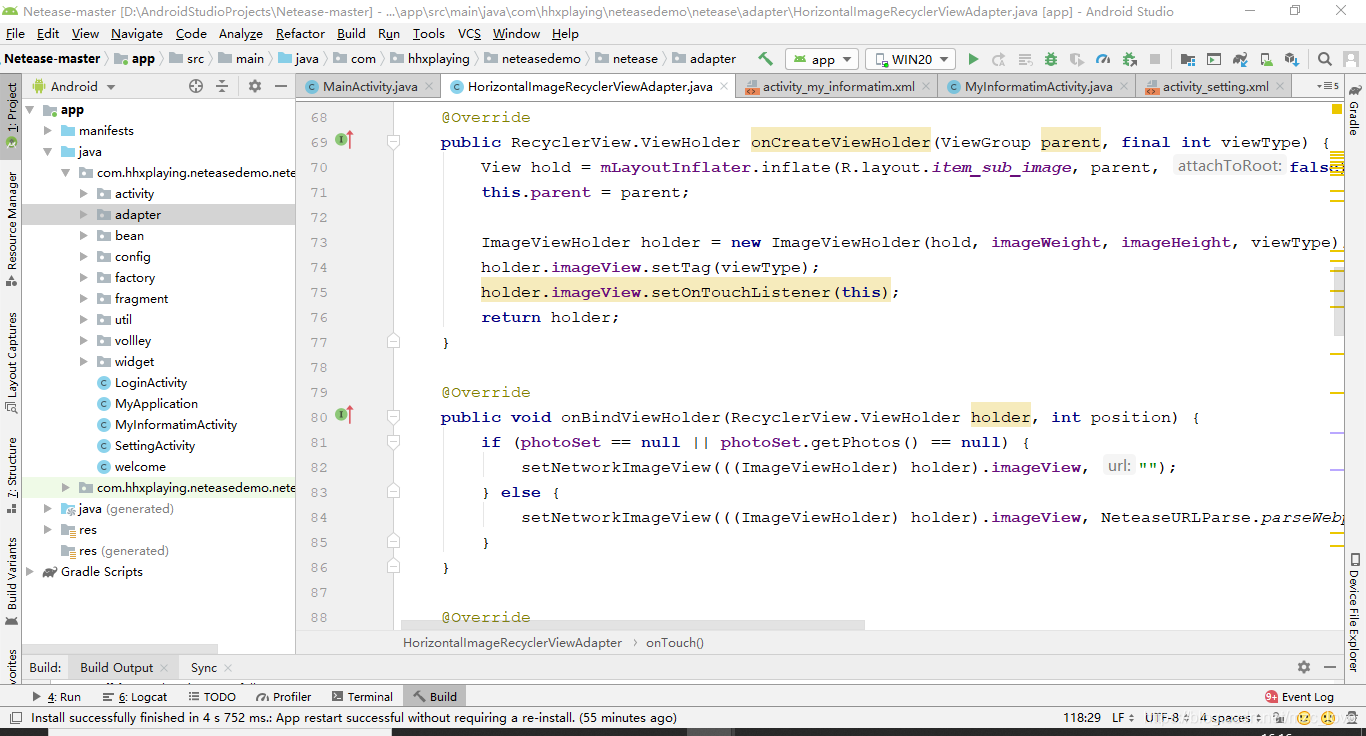
Task: Open the app run configuration dropdown
Action: click(x=822, y=59)
